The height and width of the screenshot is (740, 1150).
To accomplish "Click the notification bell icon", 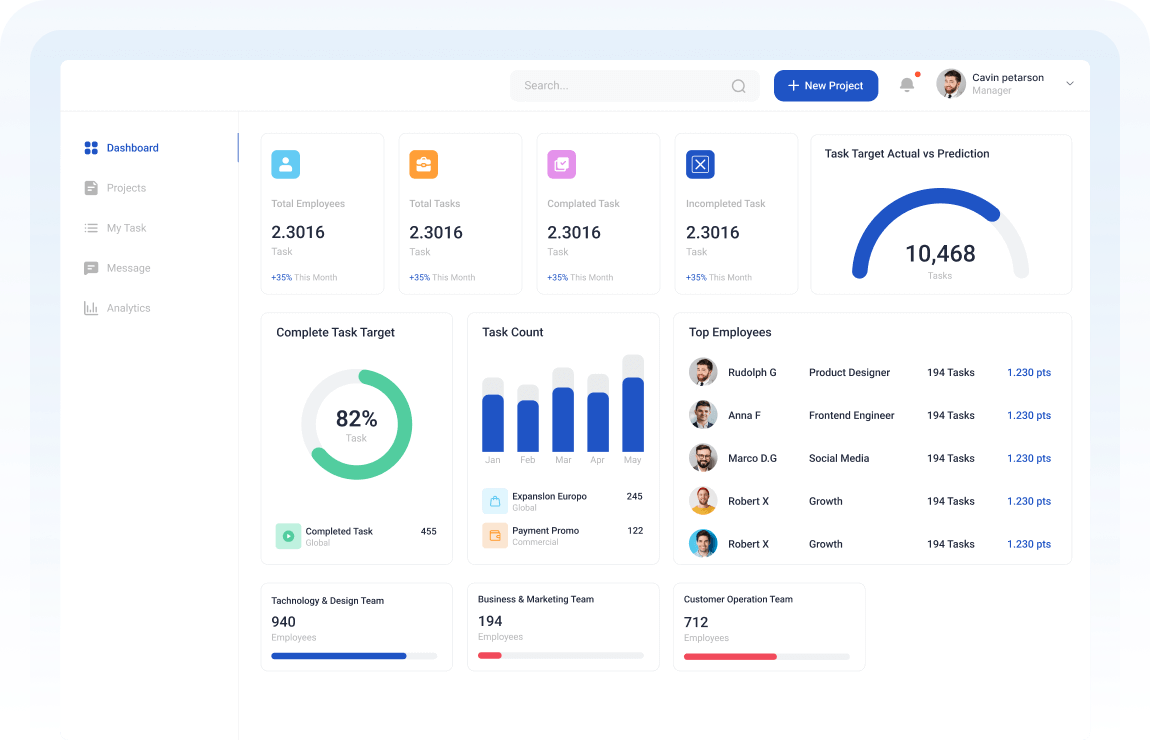I will click(907, 85).
